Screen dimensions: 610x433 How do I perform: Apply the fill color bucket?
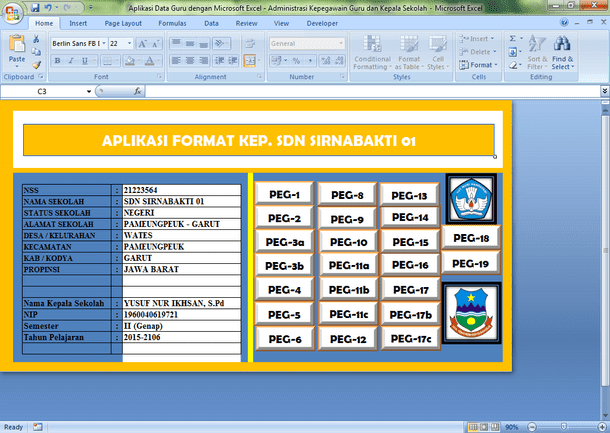130,61
